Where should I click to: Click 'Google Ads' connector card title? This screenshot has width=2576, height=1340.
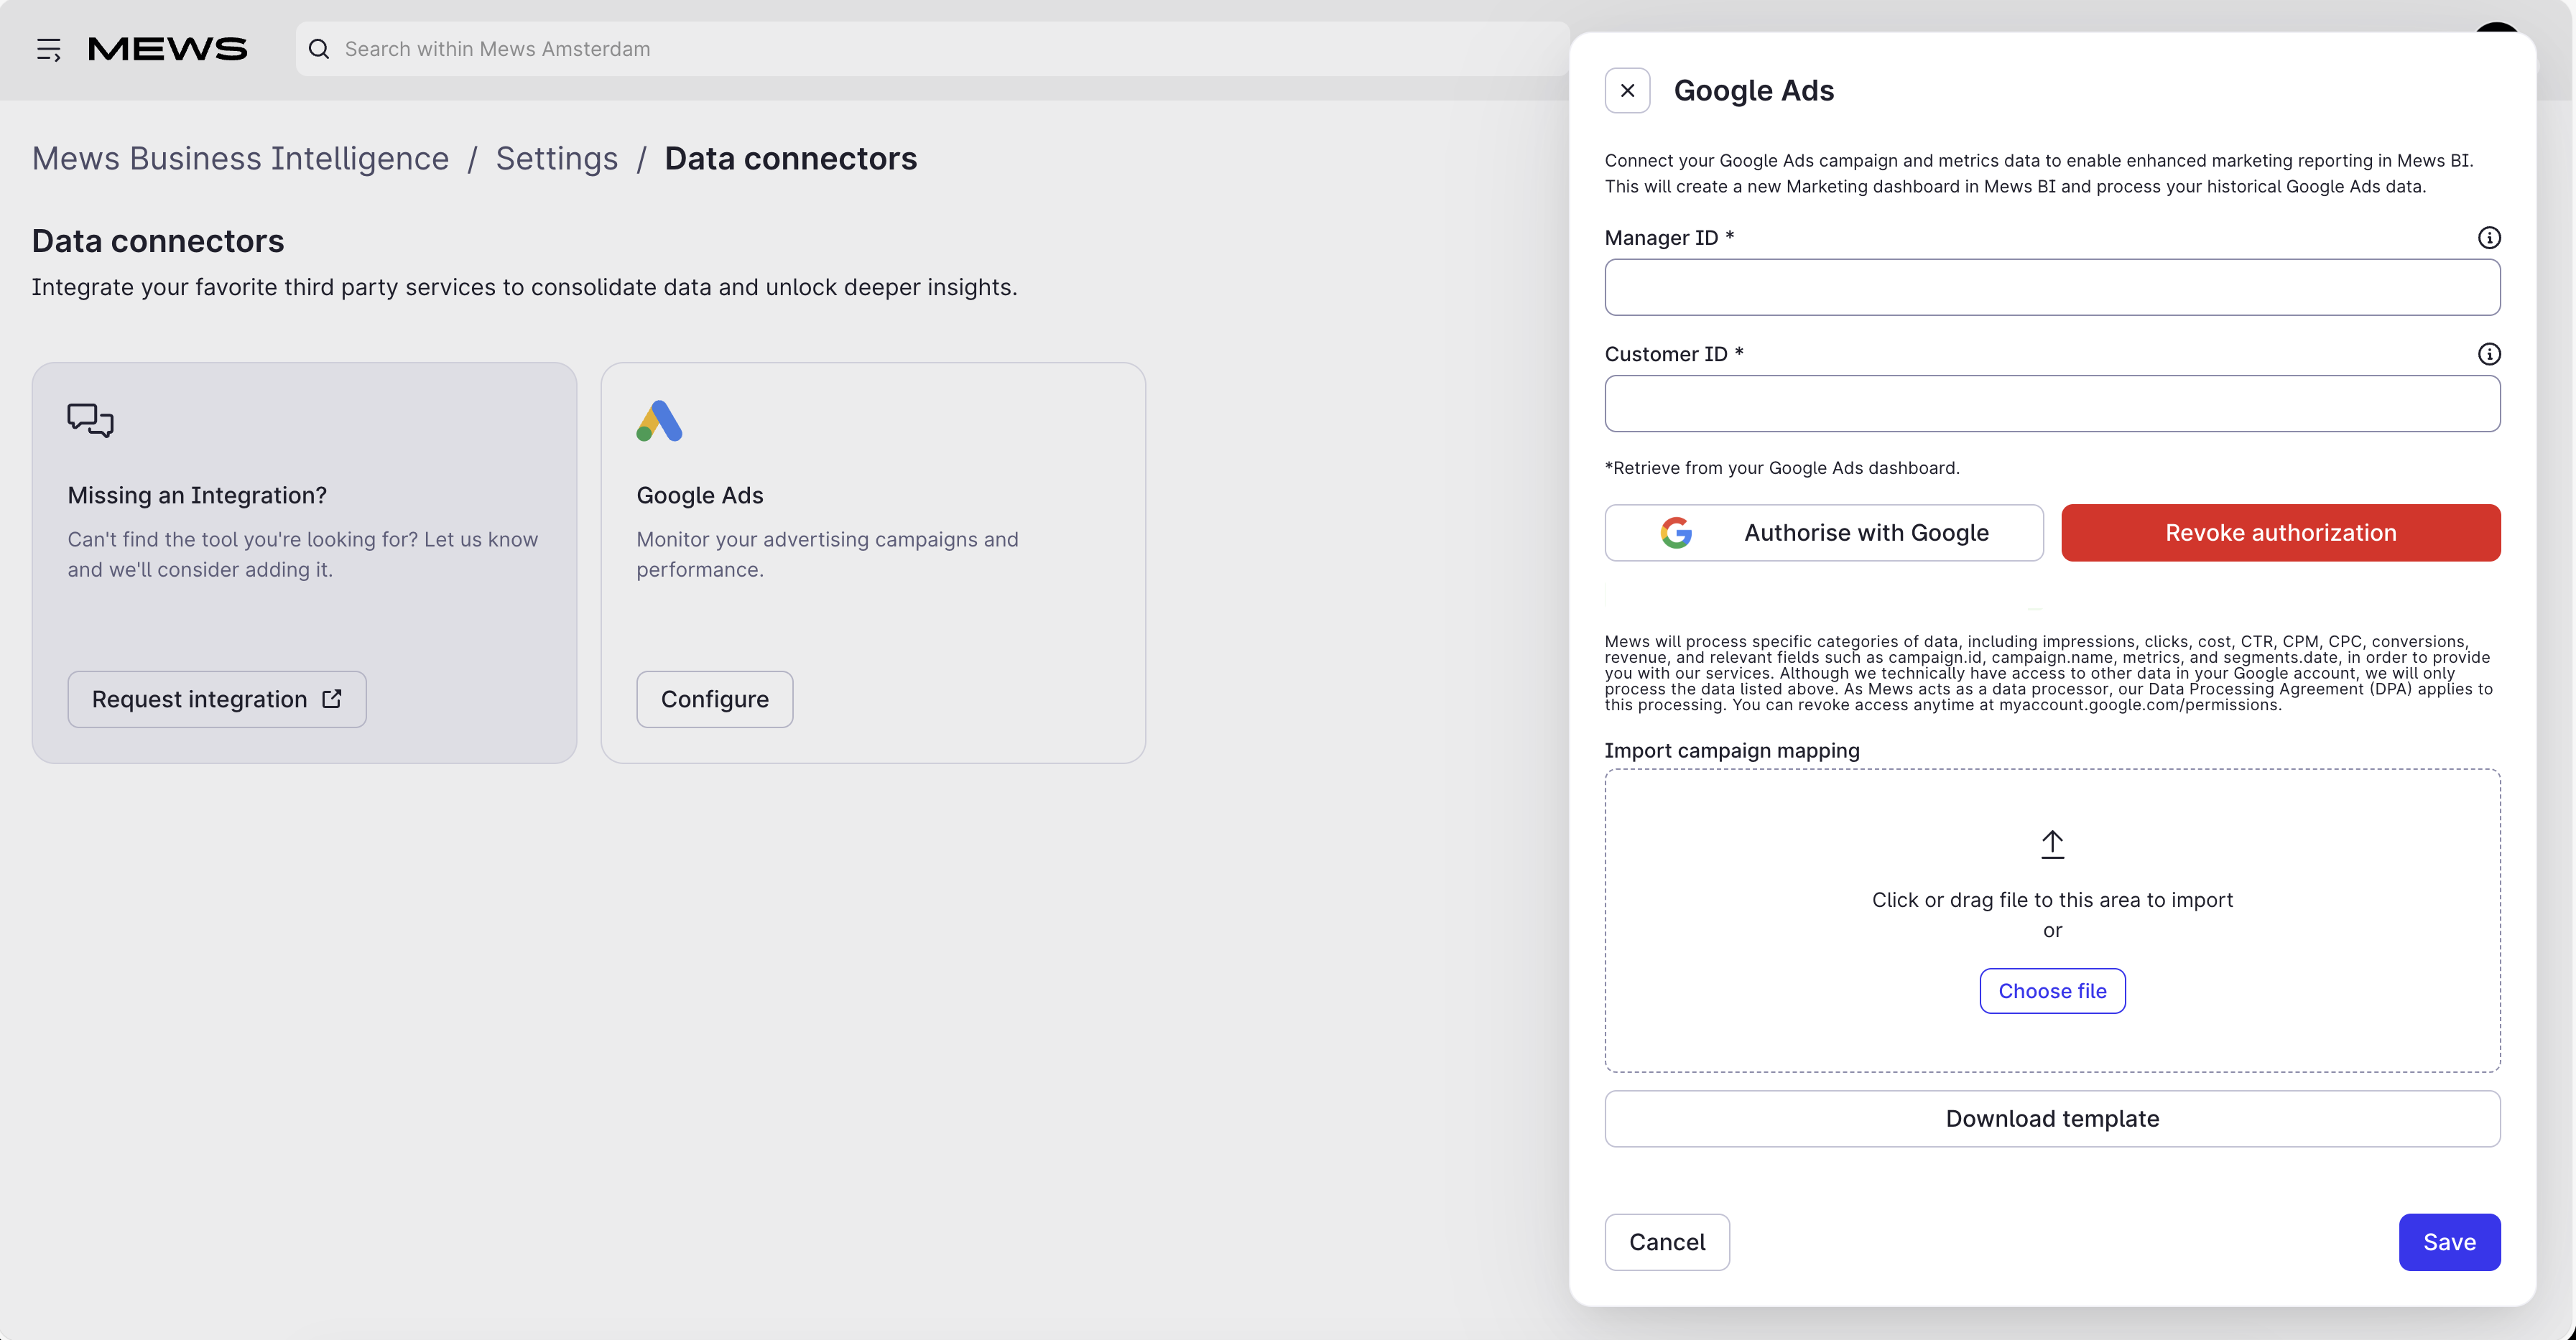pos(700,495)
